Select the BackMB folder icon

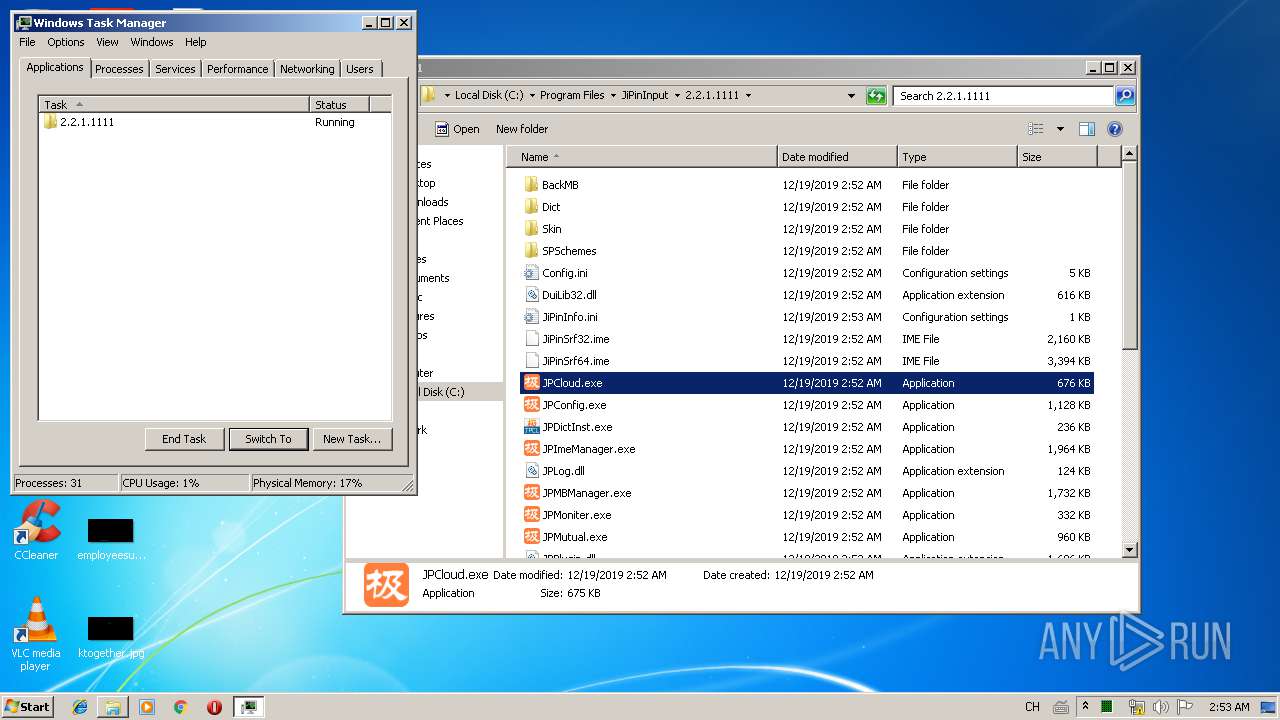point(532,185)
